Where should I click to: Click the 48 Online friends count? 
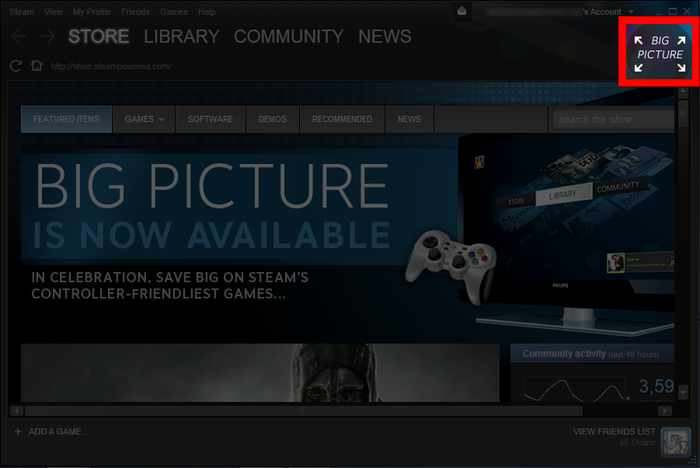click(x=637, y=443)
